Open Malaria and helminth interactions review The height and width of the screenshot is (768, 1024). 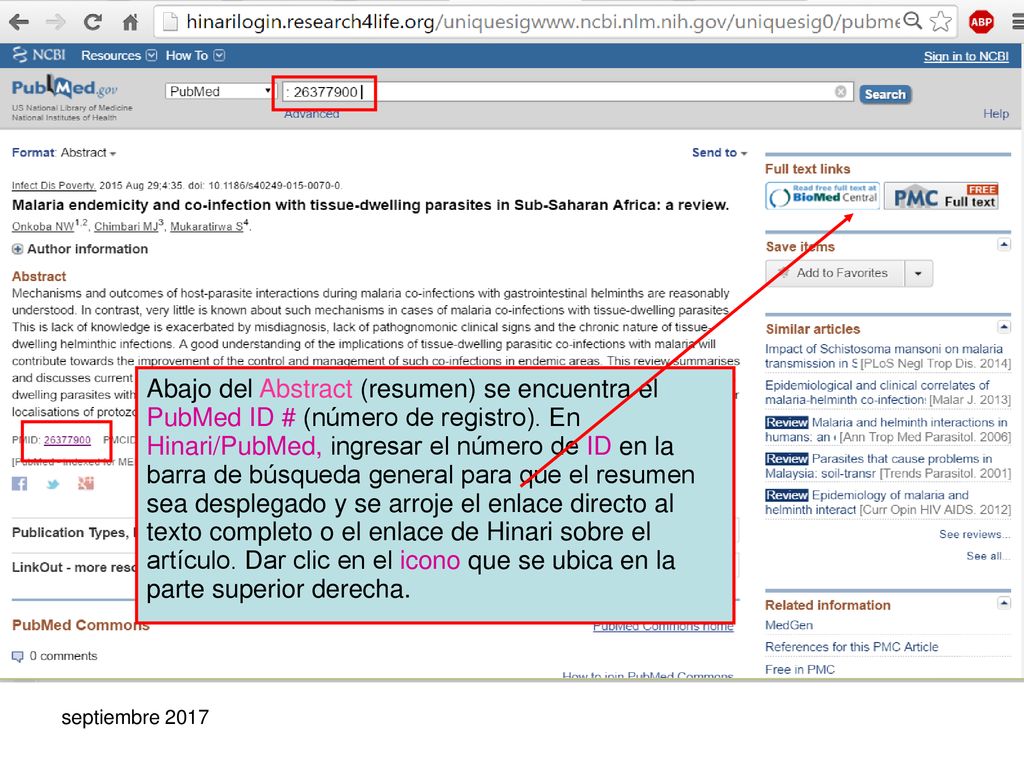(888, 429)
